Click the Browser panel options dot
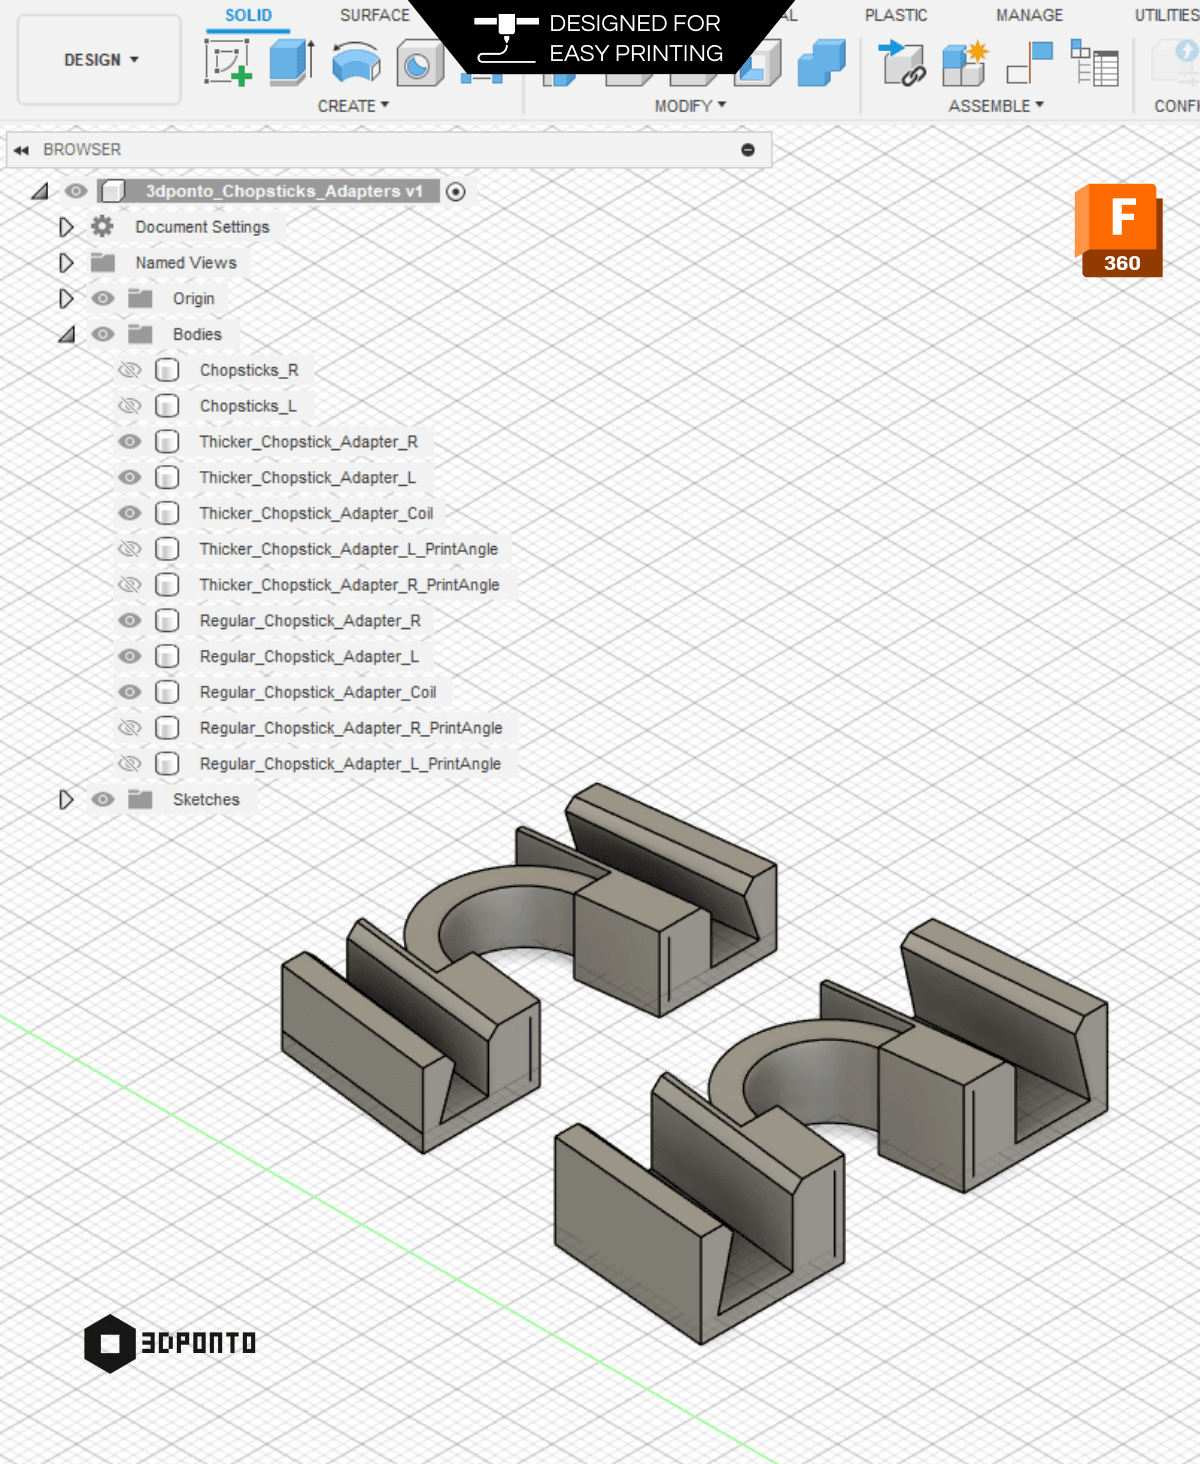The width and height of the screenshot is (1200, 1464). click(748, 150)
